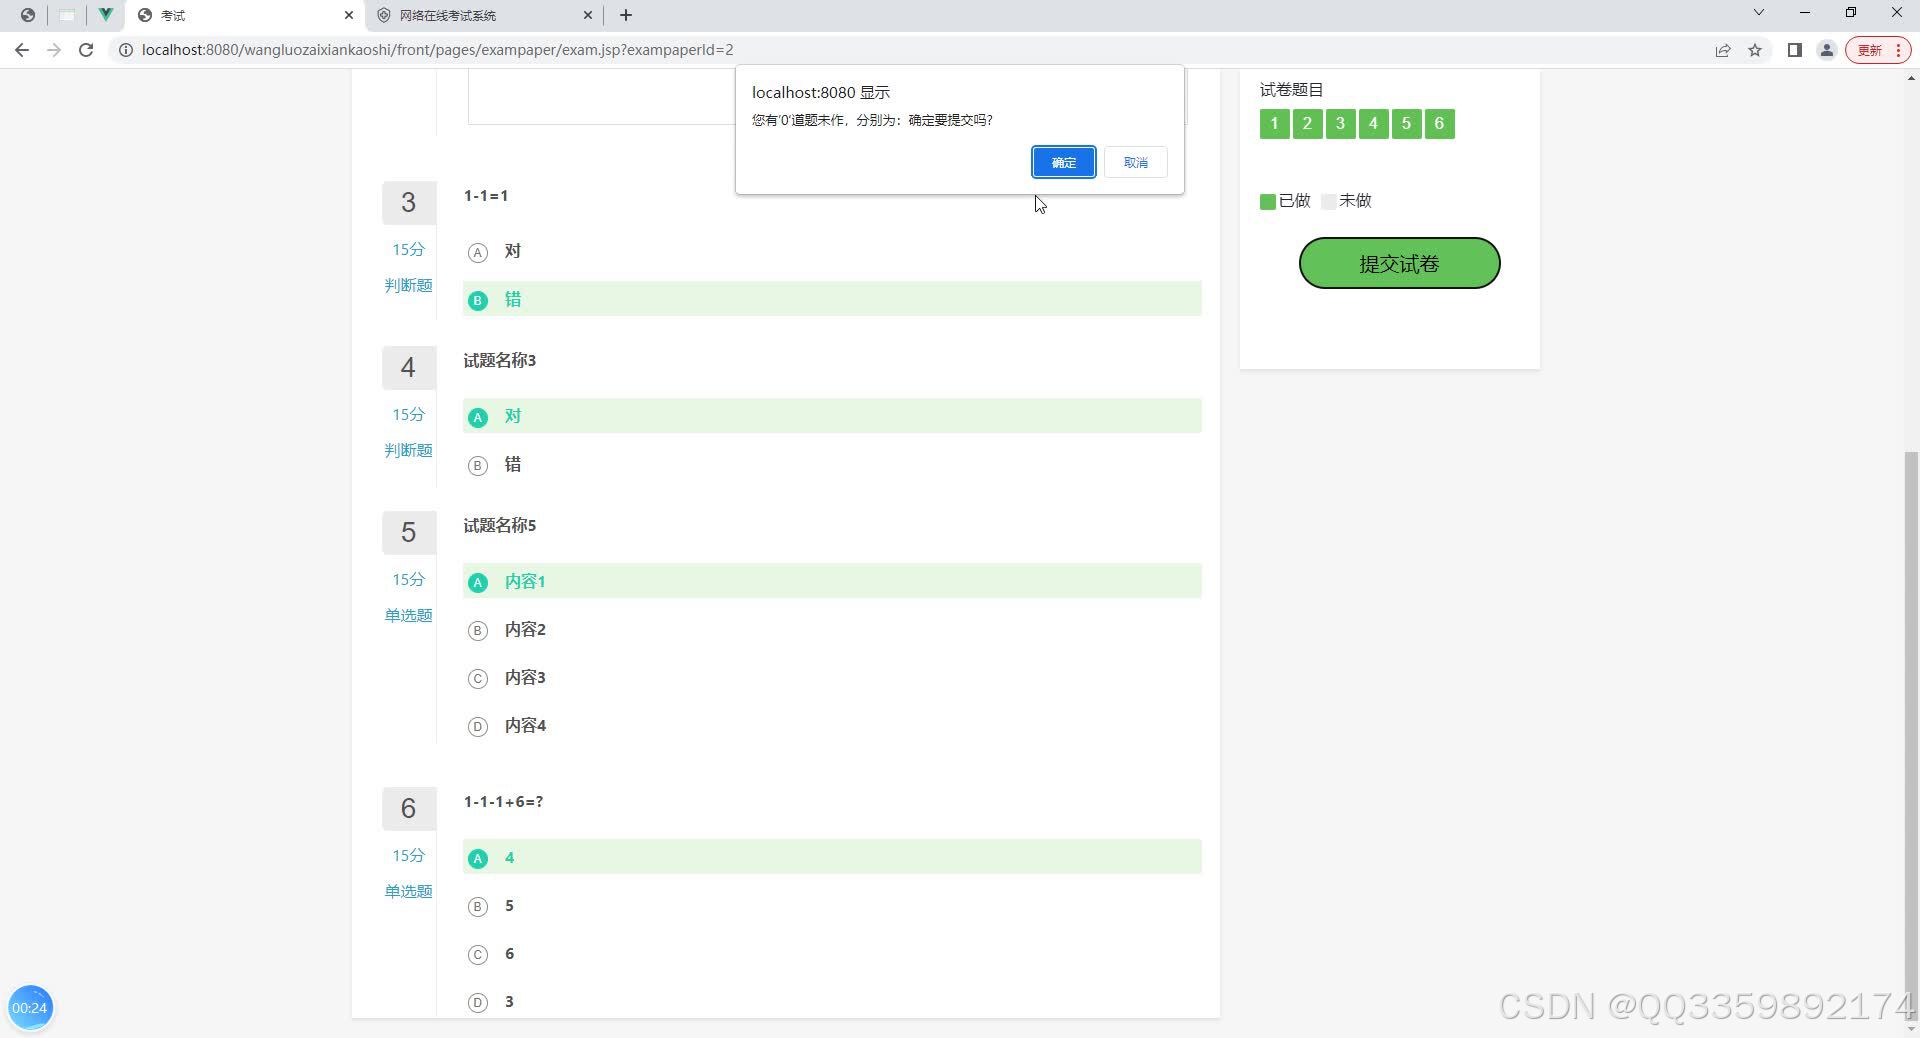Viewport: 1920px width, 1038px height.
Task: Select option B 错 for question 3
Action: [832, 299]
